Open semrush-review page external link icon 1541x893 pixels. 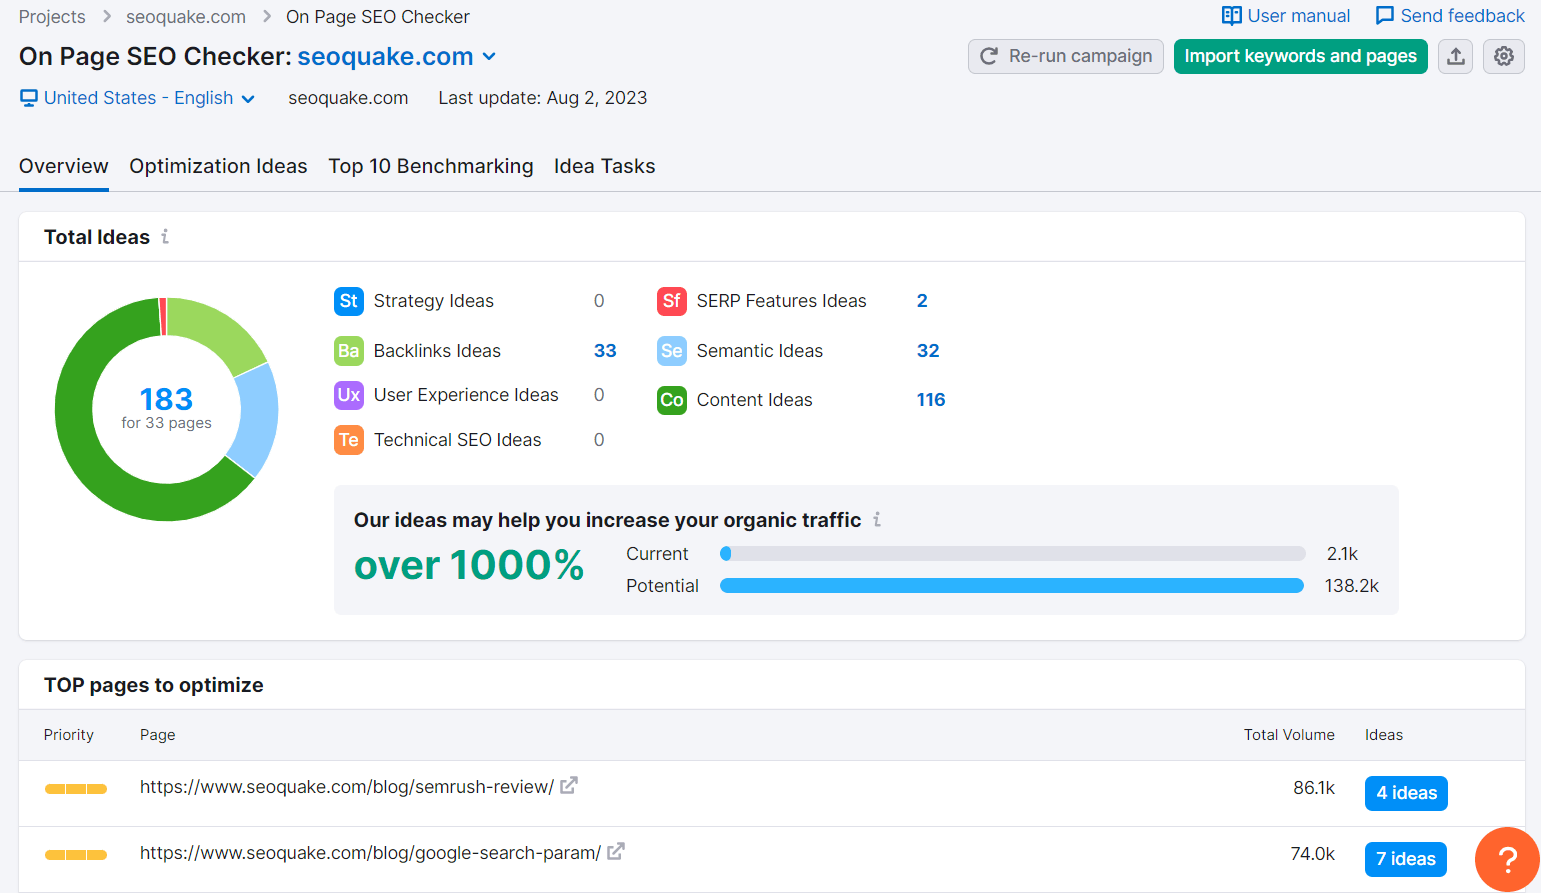[x=568, y=786]
